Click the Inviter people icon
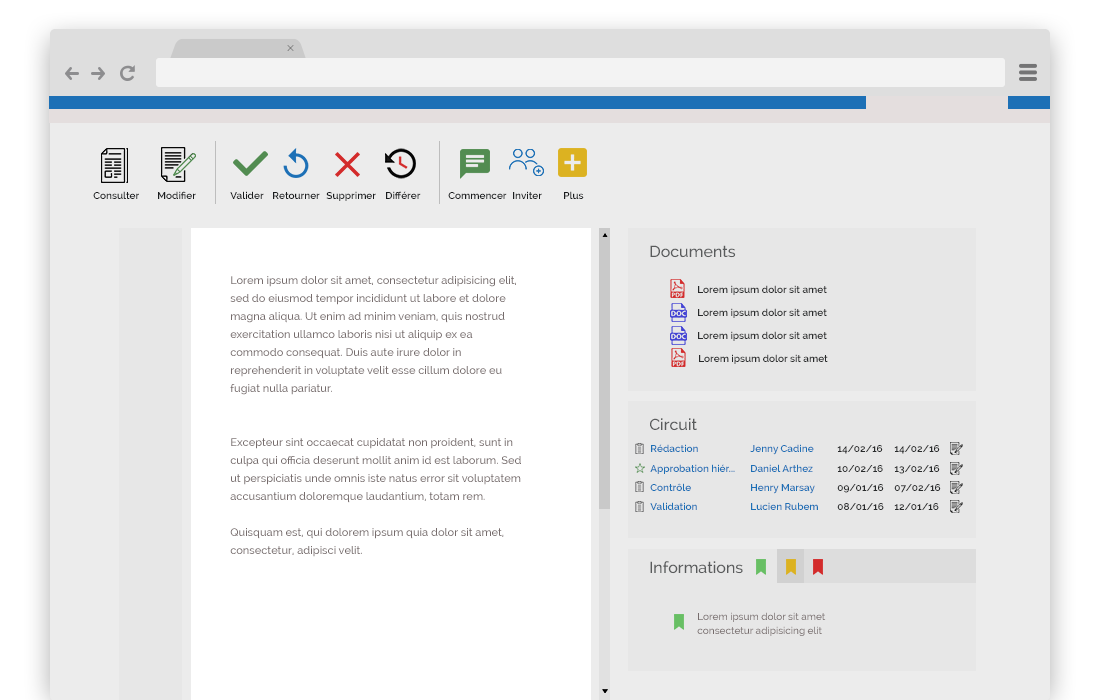 pyautogui.click(x=526, y=162)
